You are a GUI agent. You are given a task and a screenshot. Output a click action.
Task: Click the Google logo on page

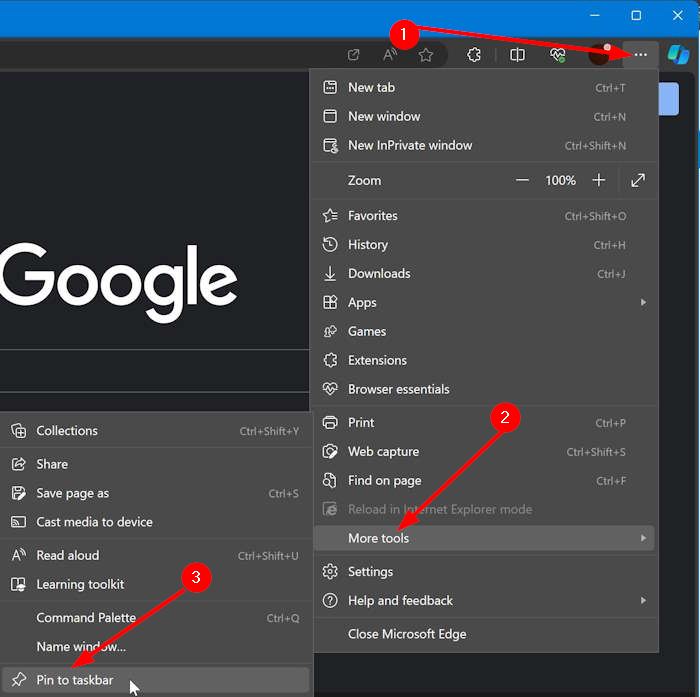point(119,282)
